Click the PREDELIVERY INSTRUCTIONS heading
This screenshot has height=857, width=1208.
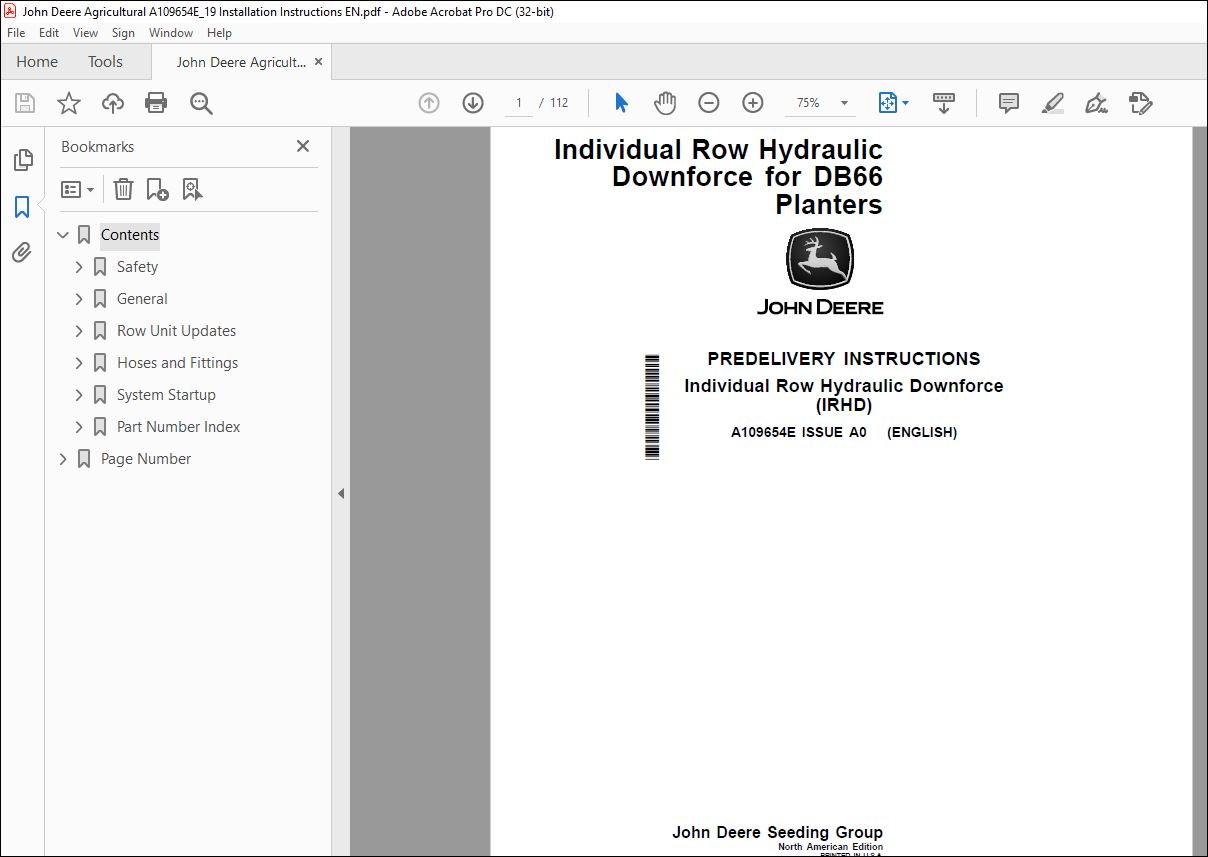(x=844, y=359)
